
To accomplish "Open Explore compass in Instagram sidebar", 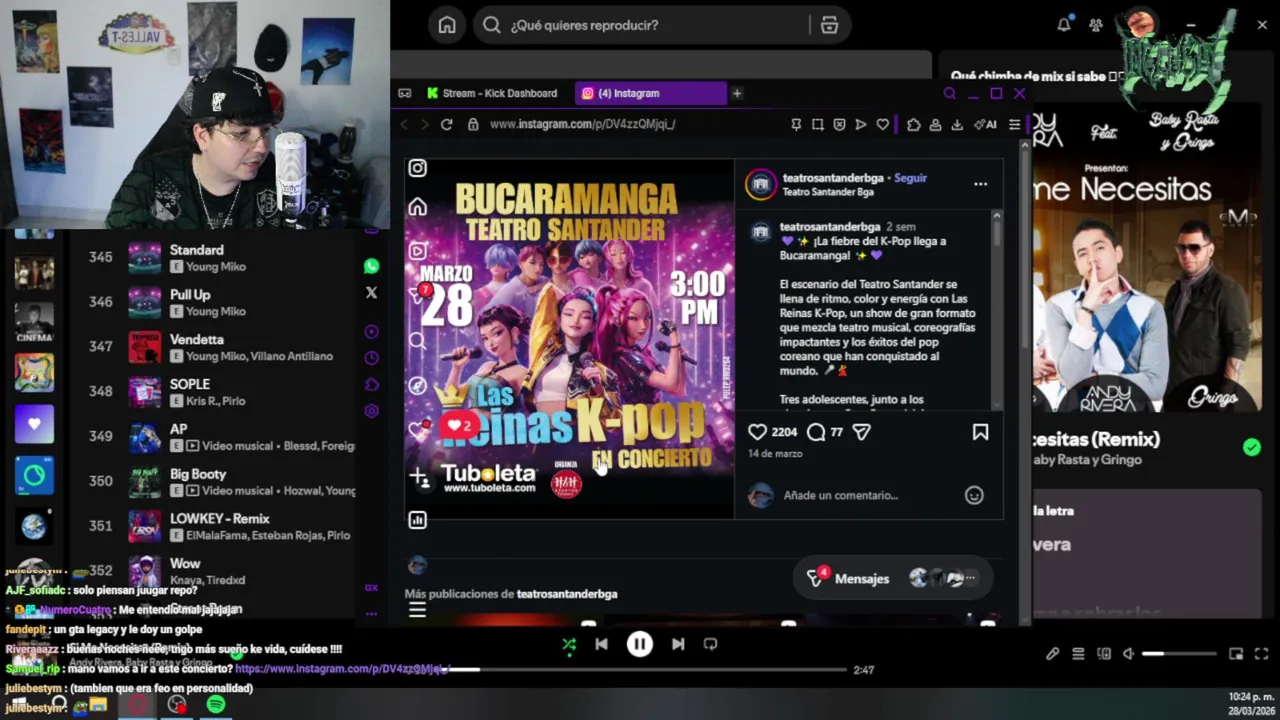I will click(417, 385).
